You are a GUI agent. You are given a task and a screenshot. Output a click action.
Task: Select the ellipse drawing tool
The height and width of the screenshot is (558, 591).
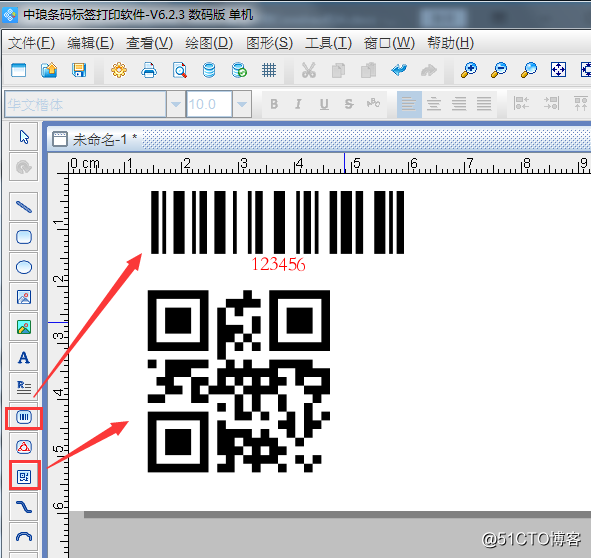24,267
